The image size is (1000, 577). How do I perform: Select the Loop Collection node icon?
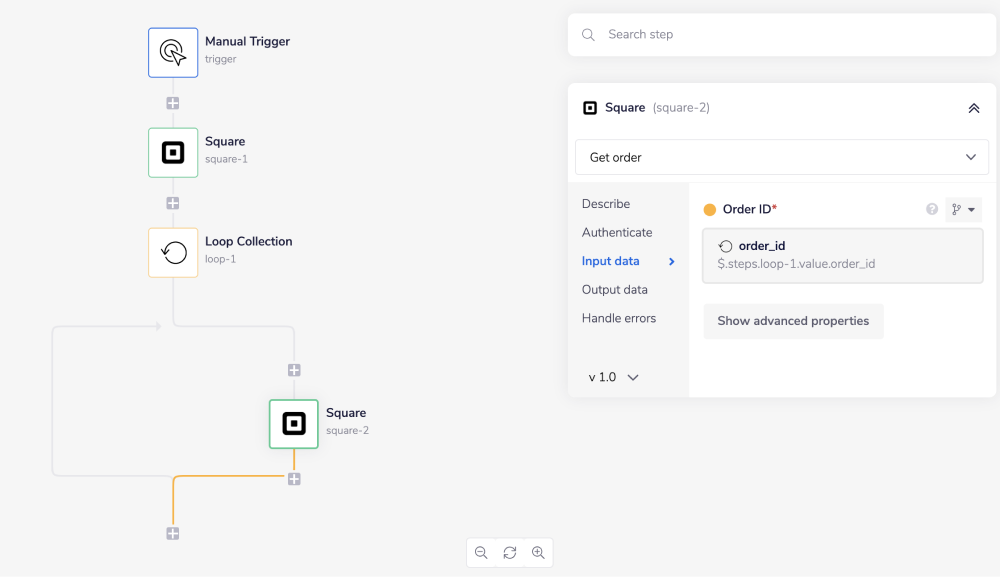[173, 252]
